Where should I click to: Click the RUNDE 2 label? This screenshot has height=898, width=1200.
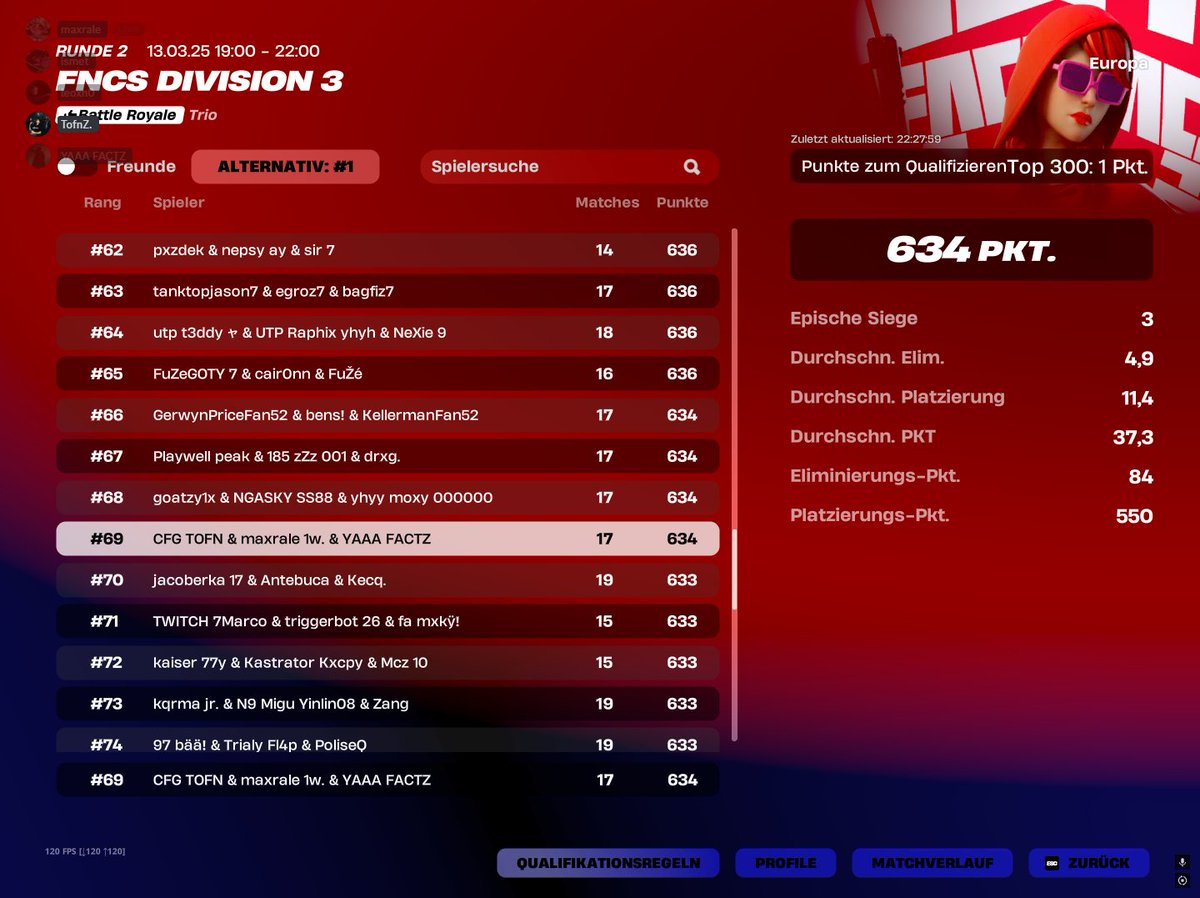(x=92, y=50)
